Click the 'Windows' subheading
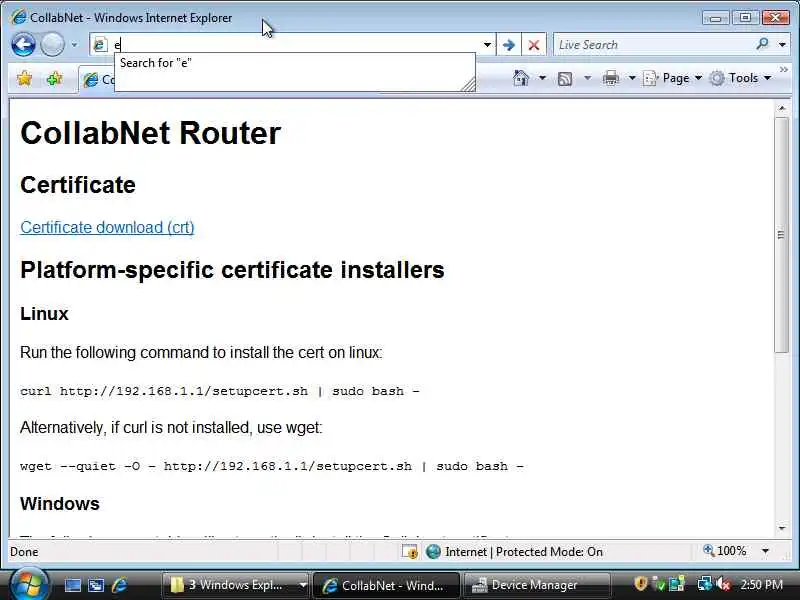 click(x=60, y=504)
